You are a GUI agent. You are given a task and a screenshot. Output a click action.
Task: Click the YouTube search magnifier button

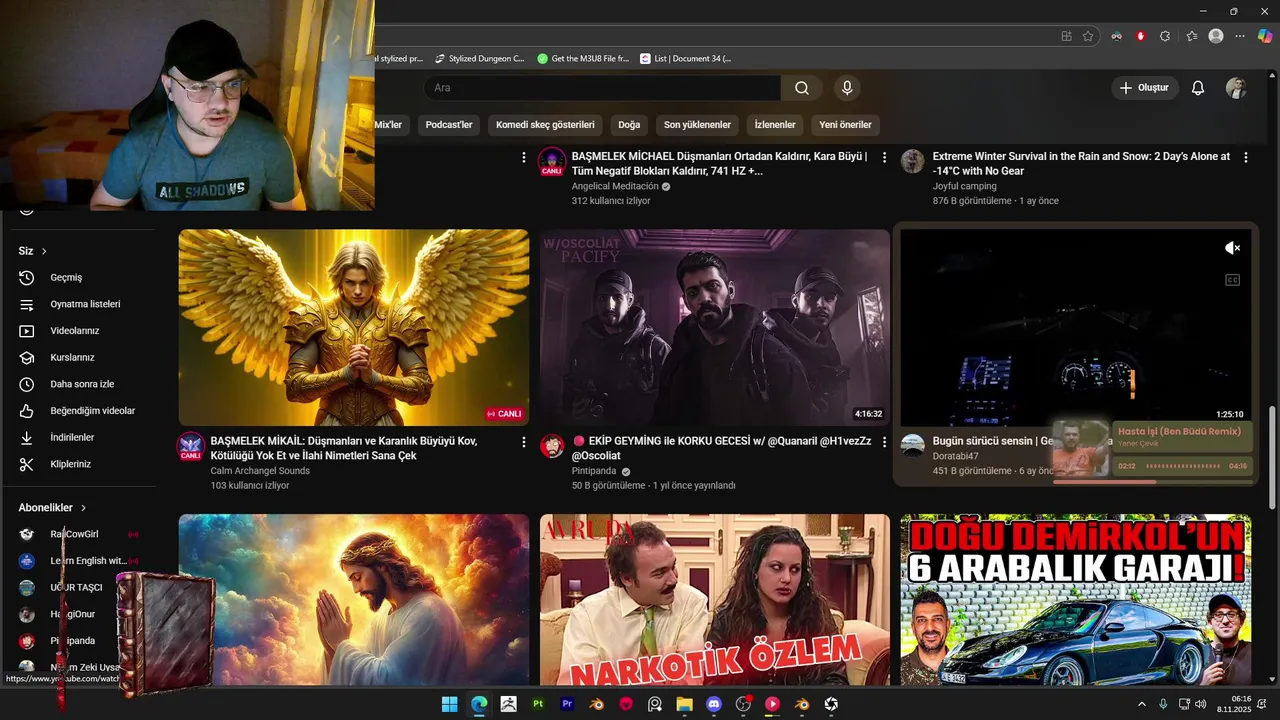pos(802,88)
